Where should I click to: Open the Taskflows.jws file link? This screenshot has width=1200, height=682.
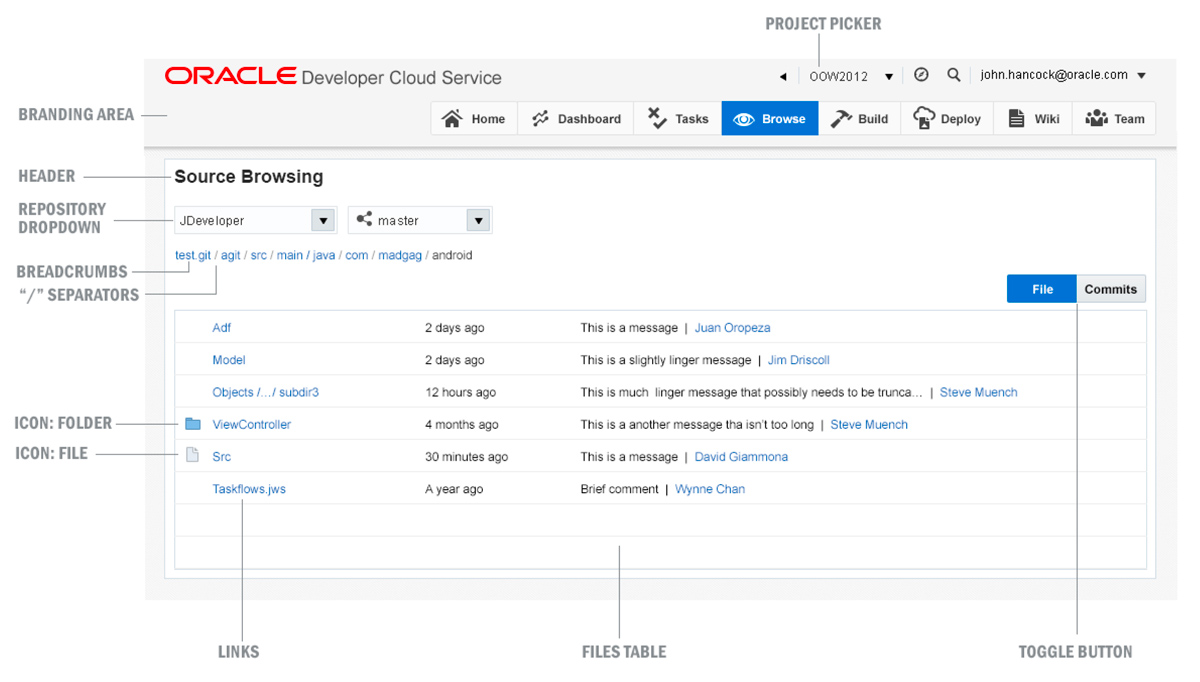(249, 489)
